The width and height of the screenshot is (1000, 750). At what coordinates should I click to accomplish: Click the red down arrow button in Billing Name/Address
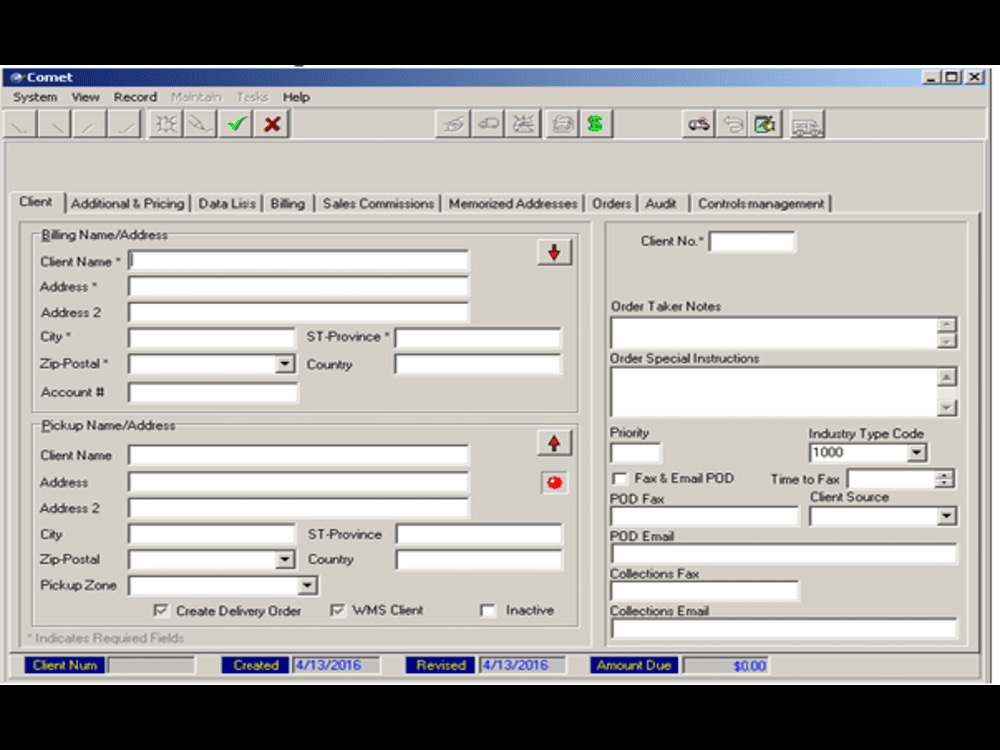pos(554,253)
